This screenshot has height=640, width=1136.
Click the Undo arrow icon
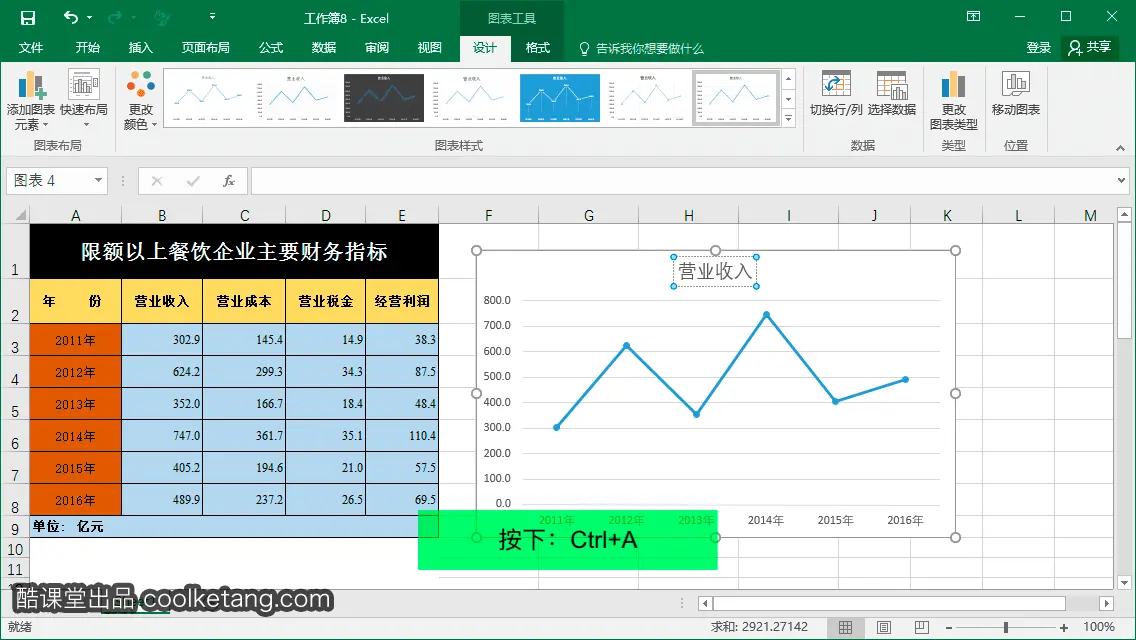[71, 17]
